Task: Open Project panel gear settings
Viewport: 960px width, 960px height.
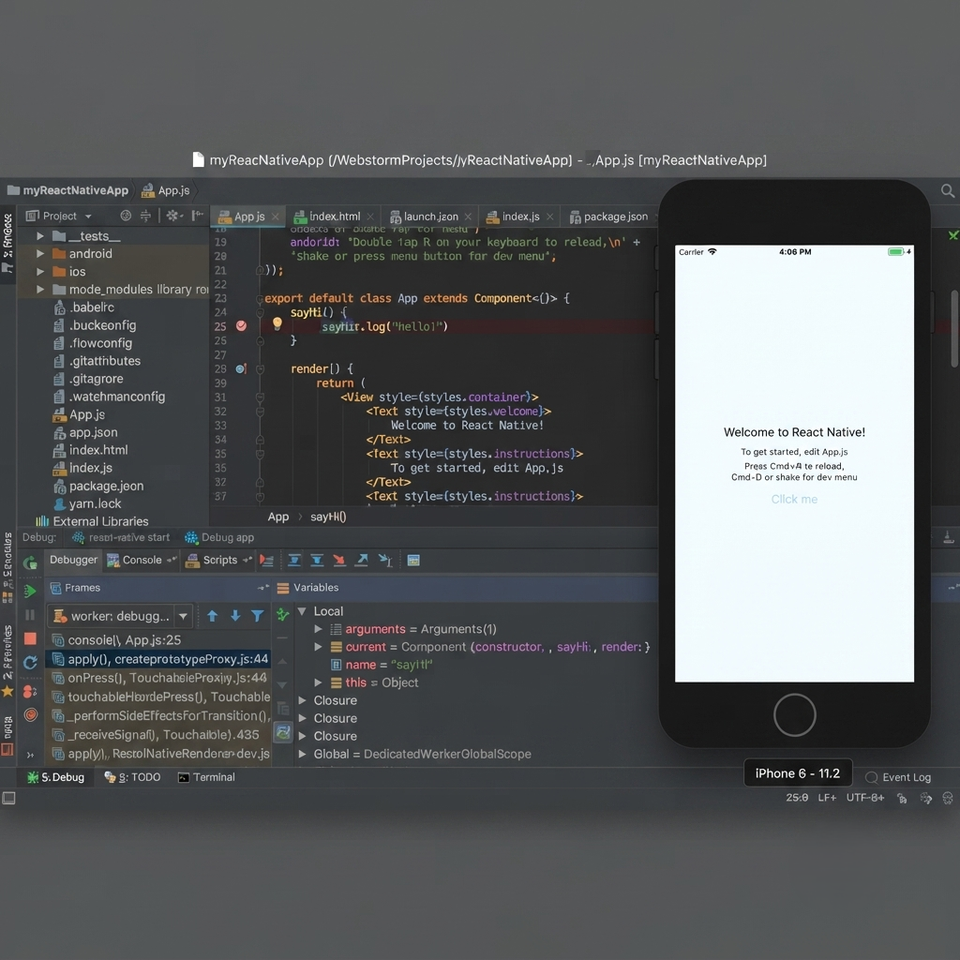Action: [x=174, y=216]
